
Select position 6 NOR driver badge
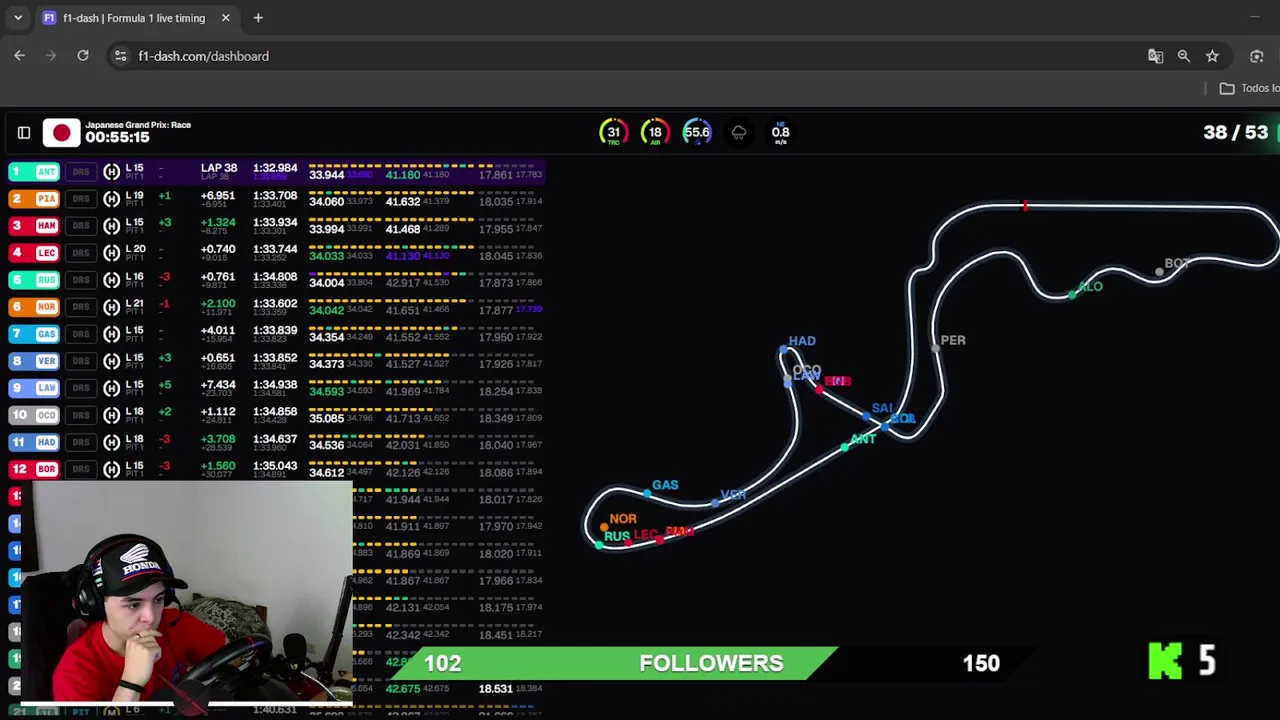pyautogui.click(x=34, y=307)
